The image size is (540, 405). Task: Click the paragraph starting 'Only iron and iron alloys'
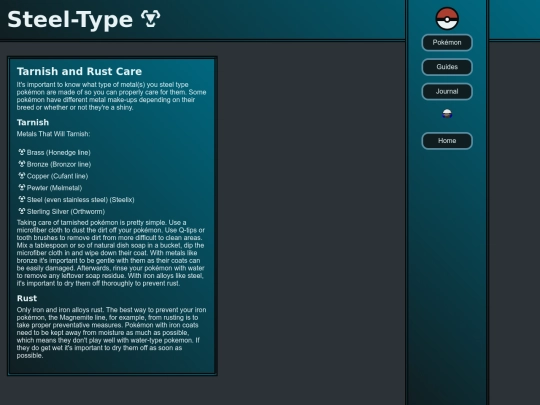(x=112, y=333)
